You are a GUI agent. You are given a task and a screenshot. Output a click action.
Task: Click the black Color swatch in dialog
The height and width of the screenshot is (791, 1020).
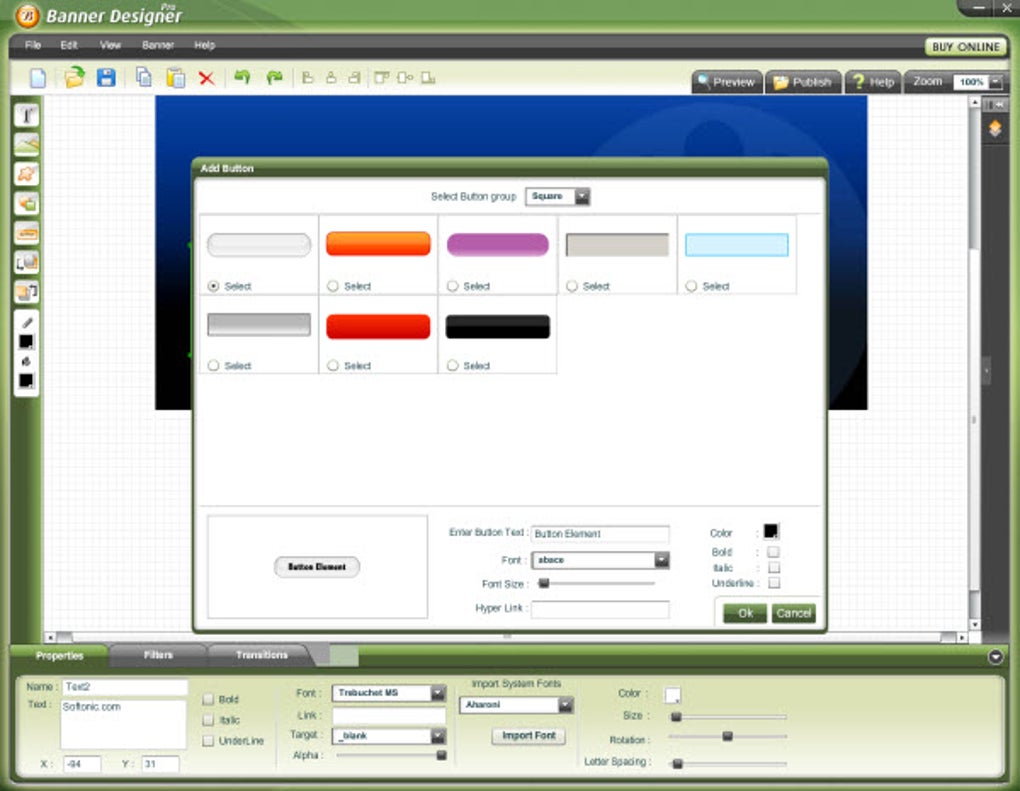[x=771, y=531]
